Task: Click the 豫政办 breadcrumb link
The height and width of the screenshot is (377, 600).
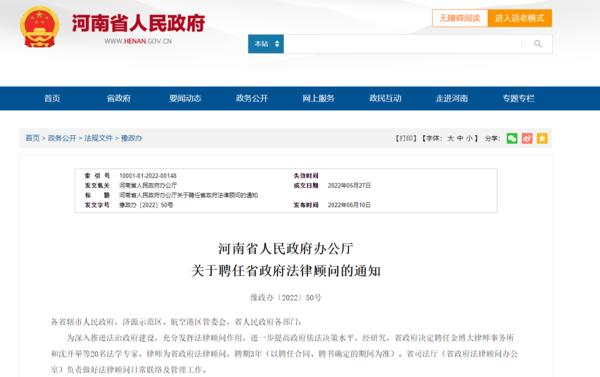Action: [x=131, y=138]
